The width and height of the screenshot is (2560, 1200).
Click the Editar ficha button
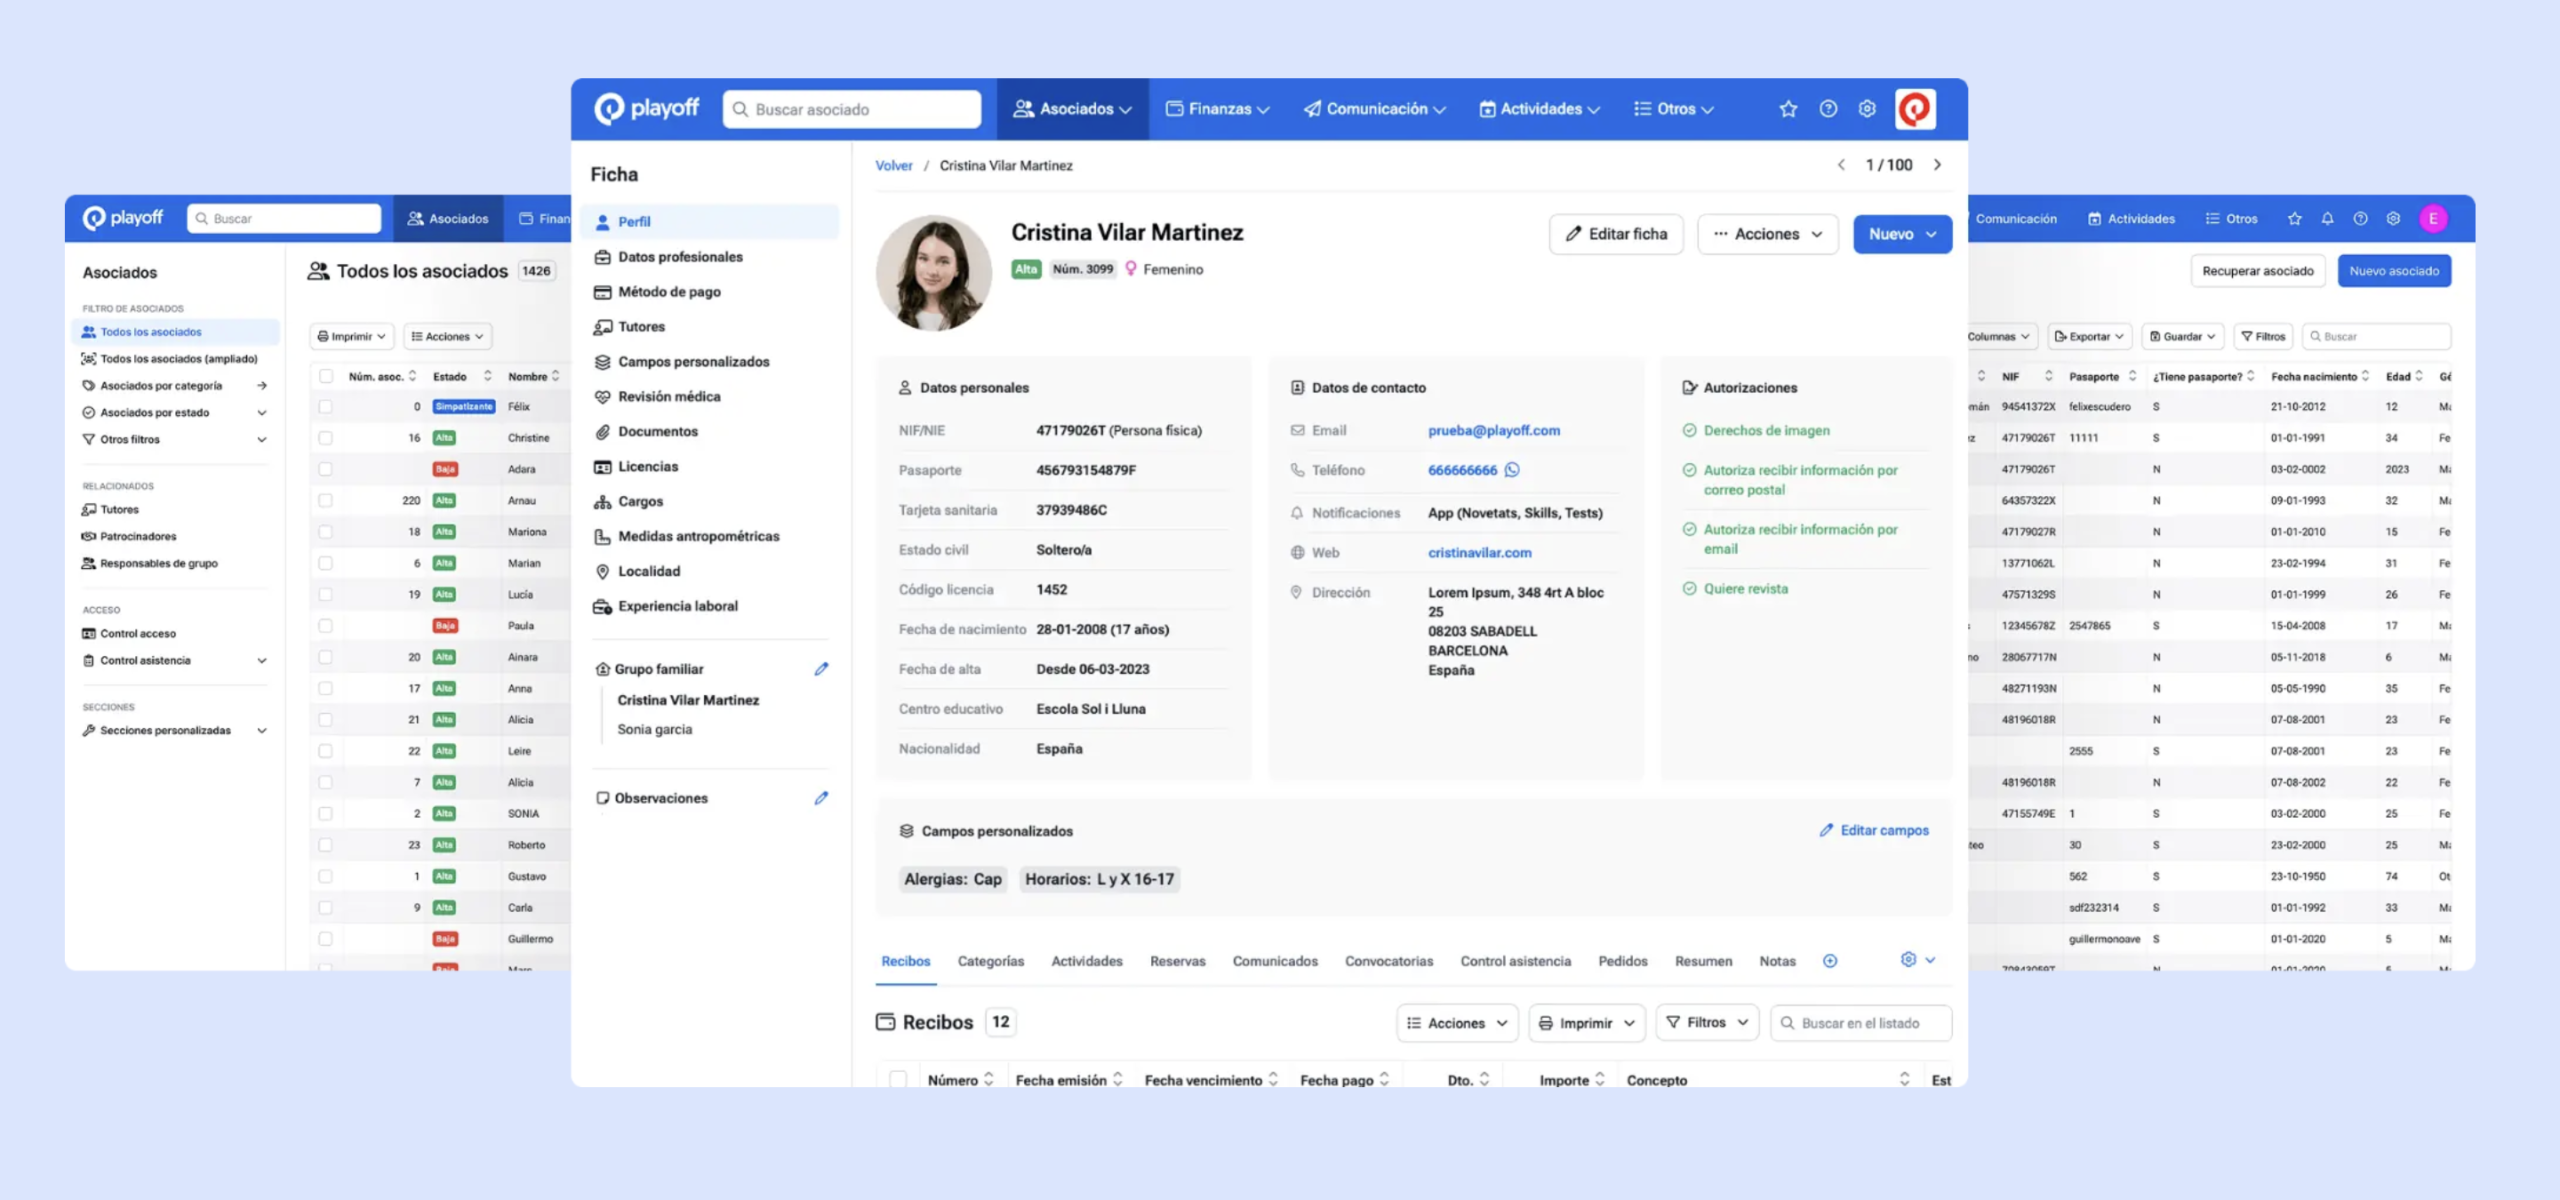[x=1616, y=234]
